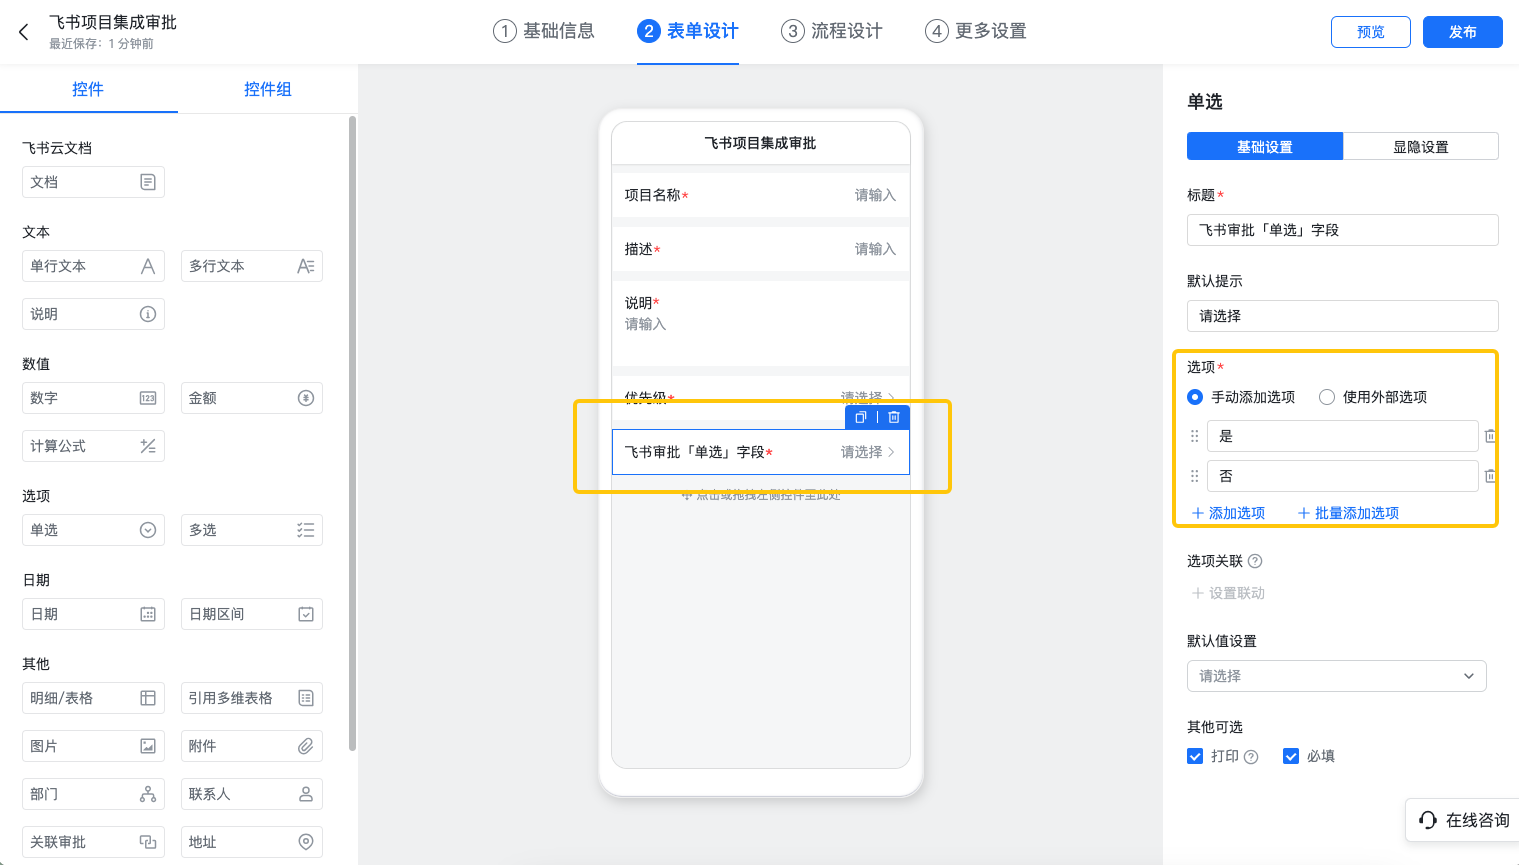1519x865 pixels.
Task: Add the 日期区间 date range control
Action: [252, 614]
